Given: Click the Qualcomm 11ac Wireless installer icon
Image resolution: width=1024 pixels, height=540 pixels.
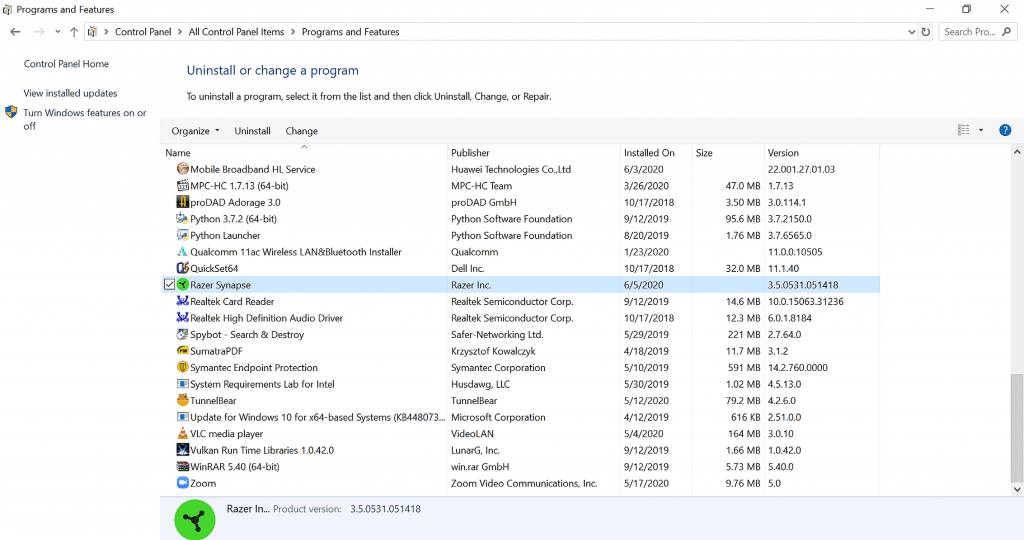Looking at the screenshot, I should click(183, 251).
